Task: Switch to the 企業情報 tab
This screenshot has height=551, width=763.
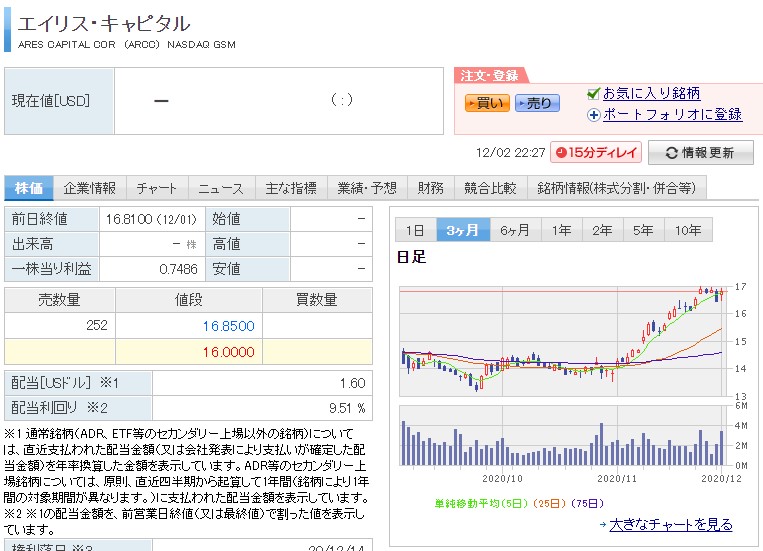Action: (x=90, y=188)
